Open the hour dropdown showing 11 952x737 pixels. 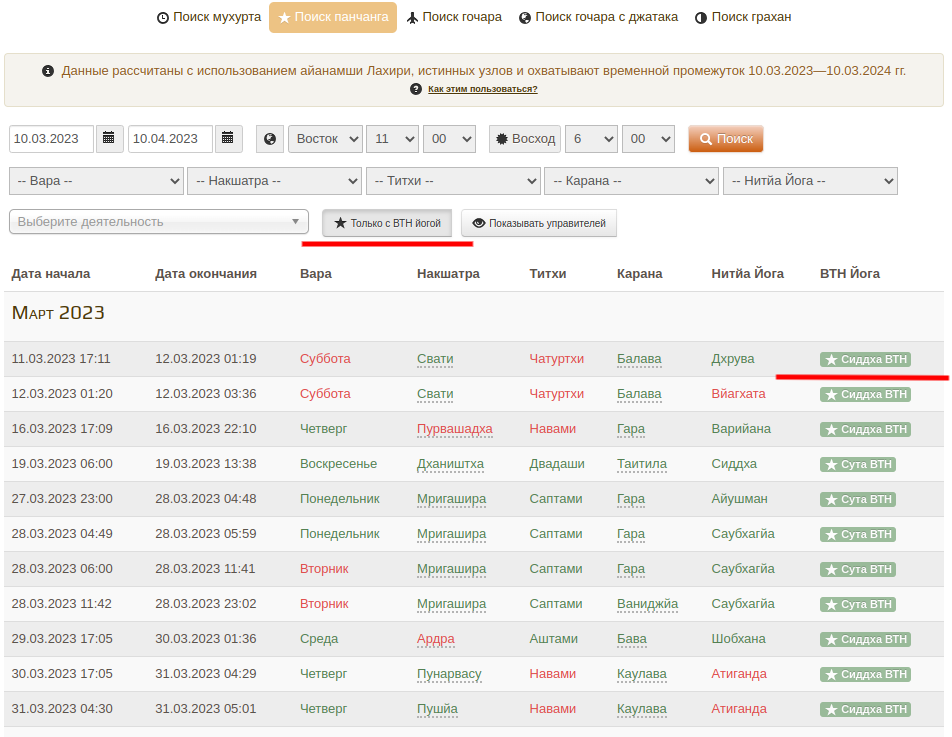point(392,138)
